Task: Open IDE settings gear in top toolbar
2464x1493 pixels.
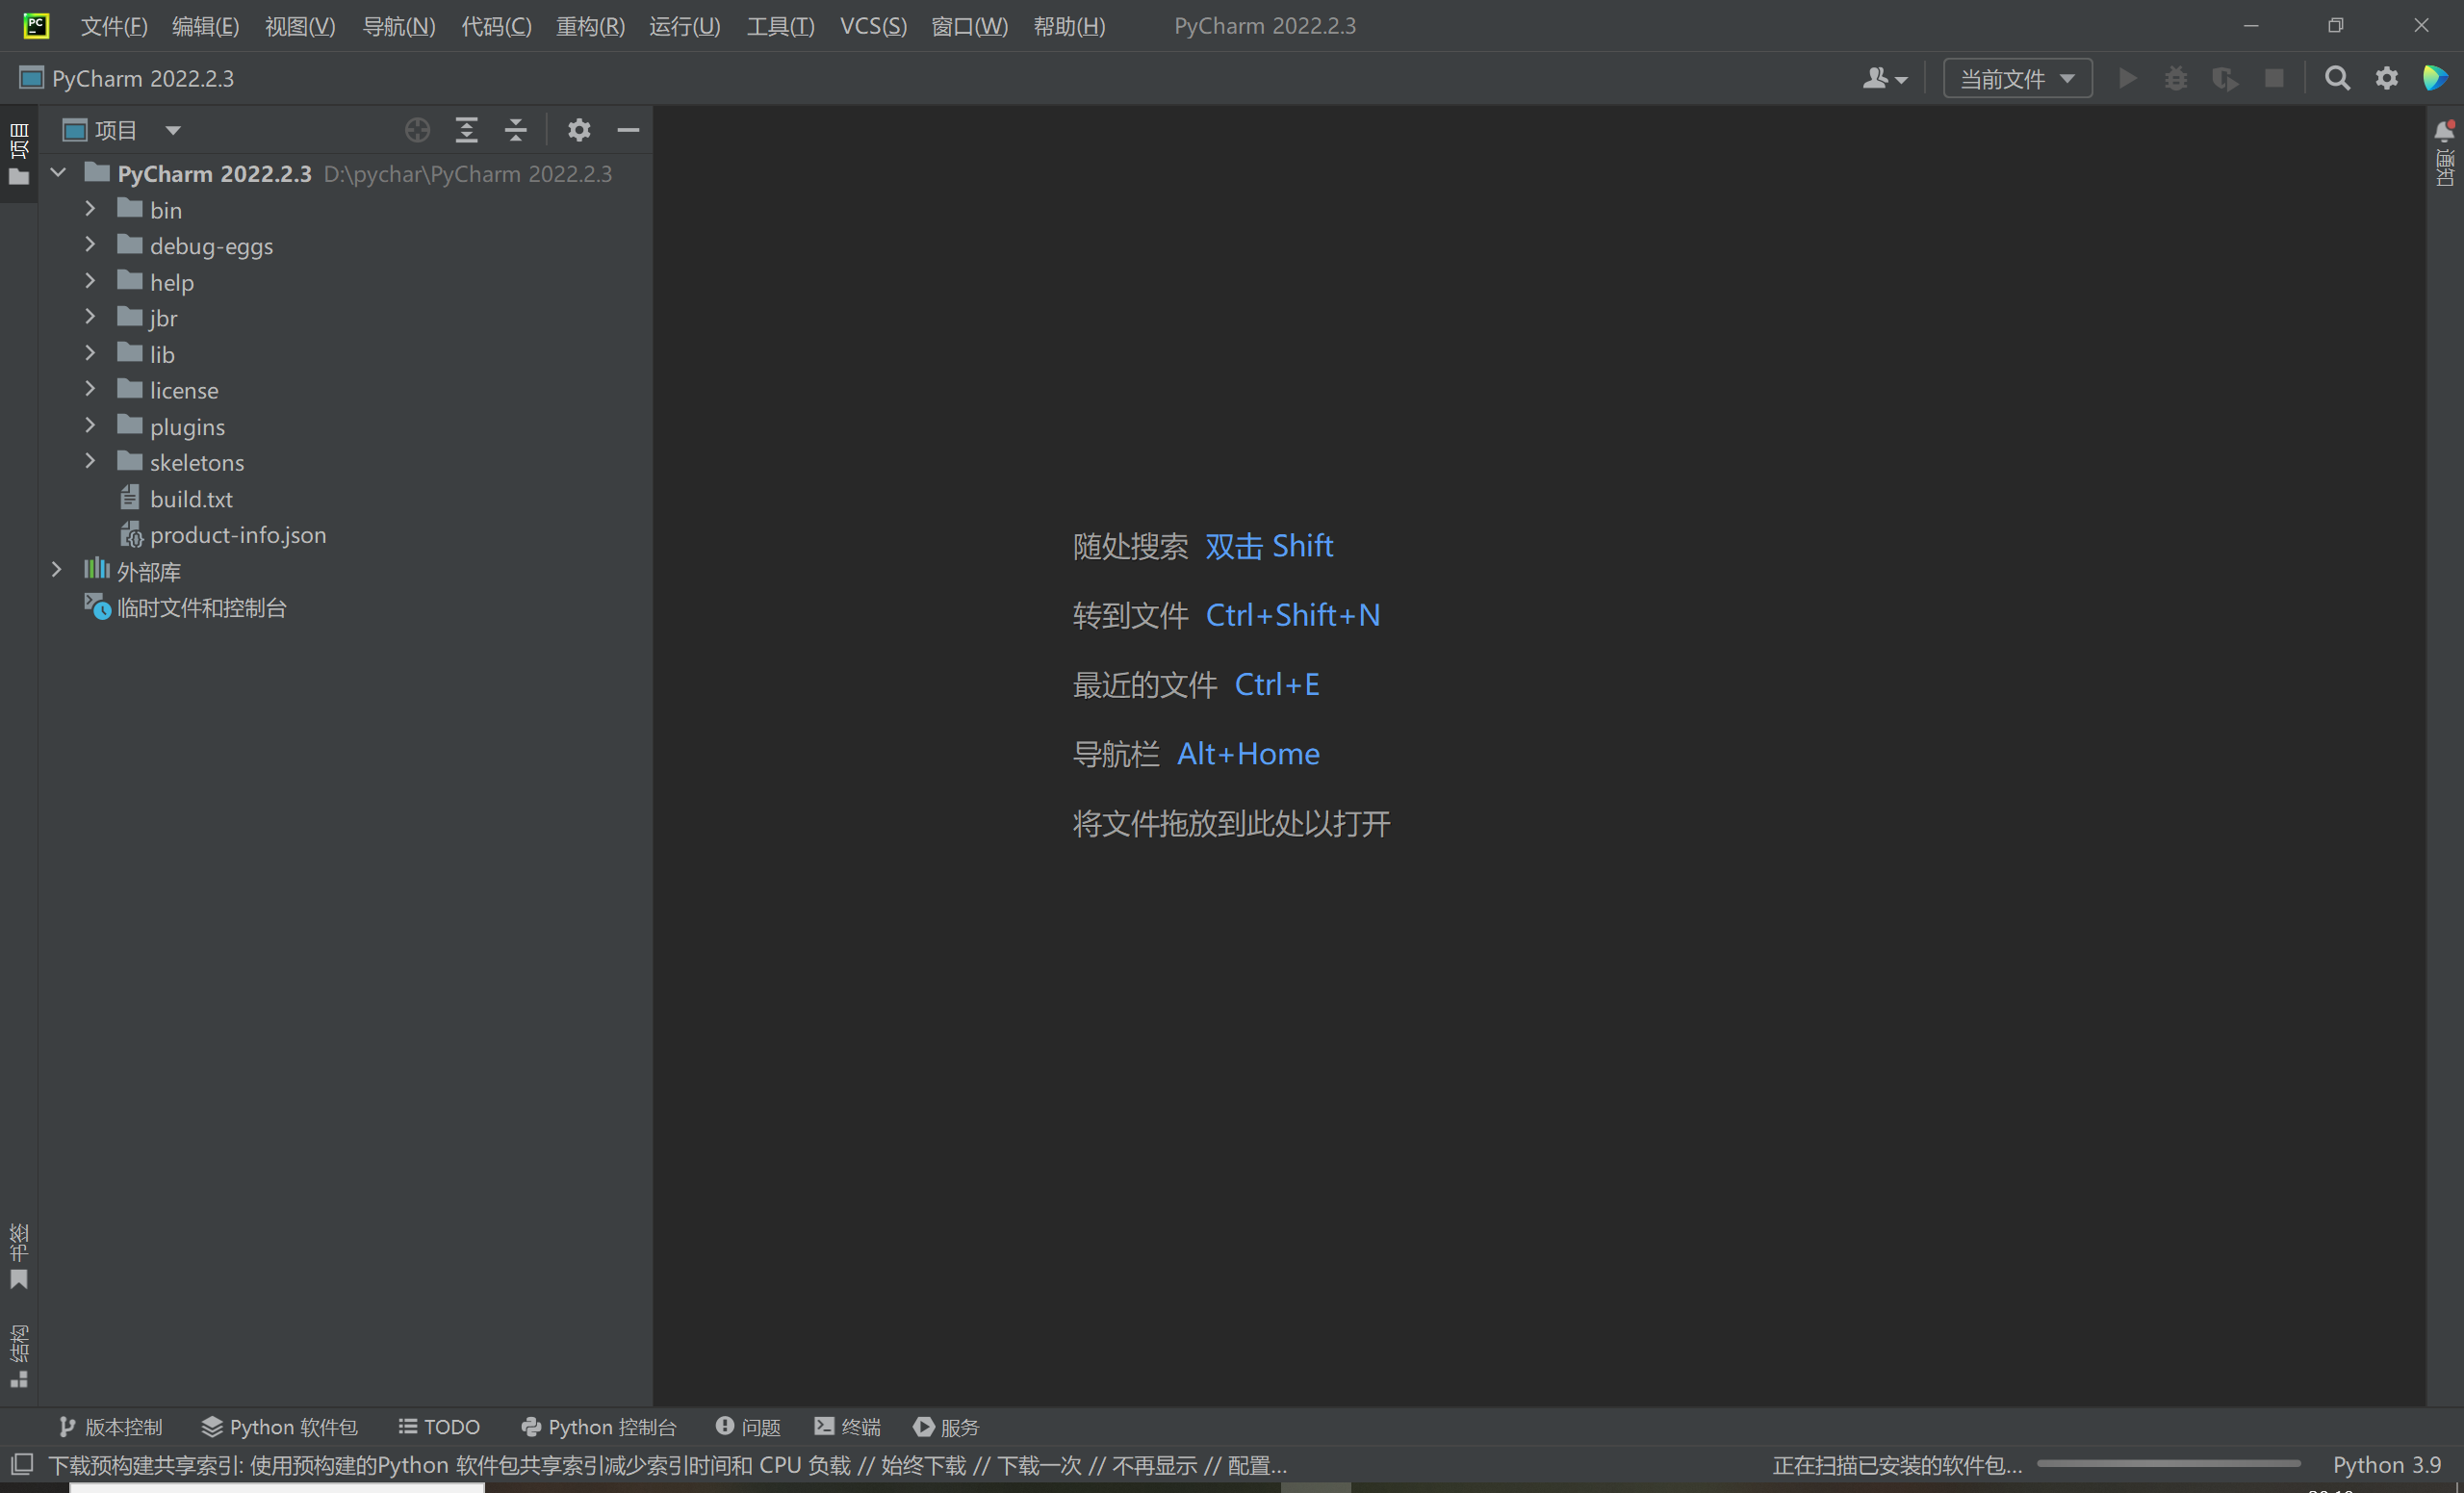Action: click(x=2387, y=78)
